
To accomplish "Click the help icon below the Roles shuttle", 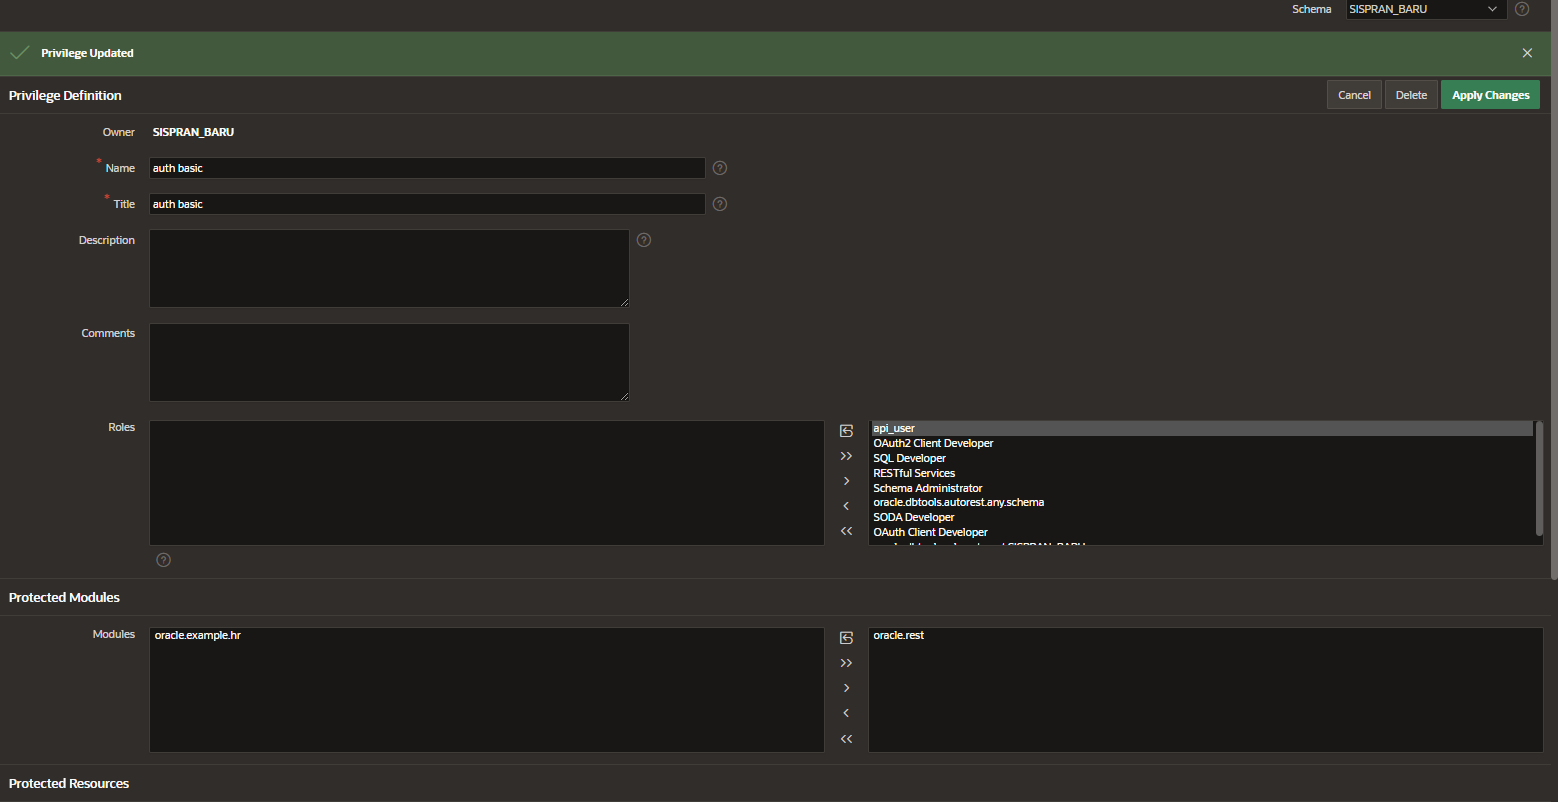I will 163,560.
